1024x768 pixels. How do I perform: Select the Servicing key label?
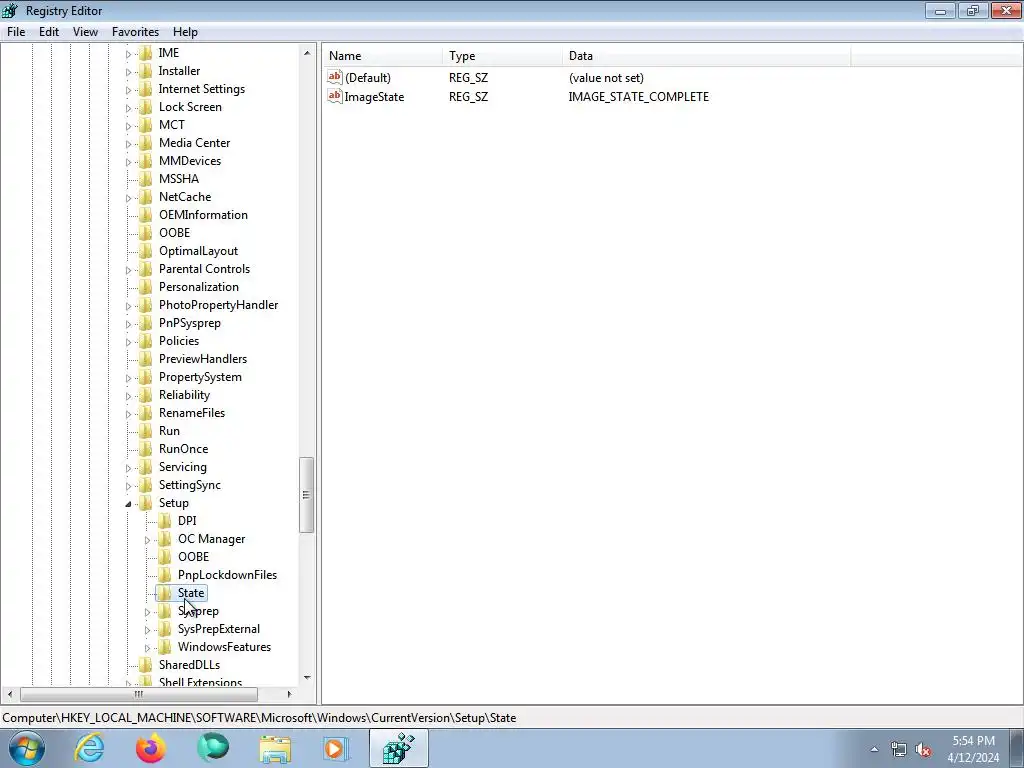(x=183, y=467)
